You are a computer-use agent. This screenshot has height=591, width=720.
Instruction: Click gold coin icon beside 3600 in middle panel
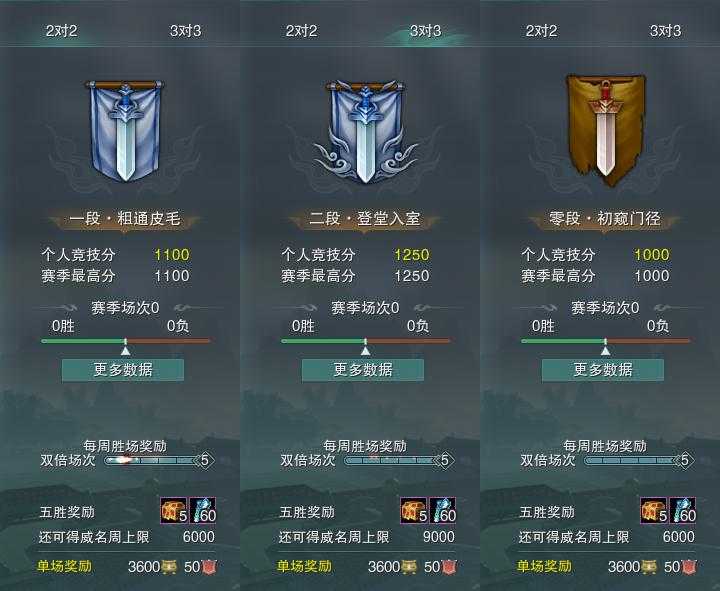point(409,567)
